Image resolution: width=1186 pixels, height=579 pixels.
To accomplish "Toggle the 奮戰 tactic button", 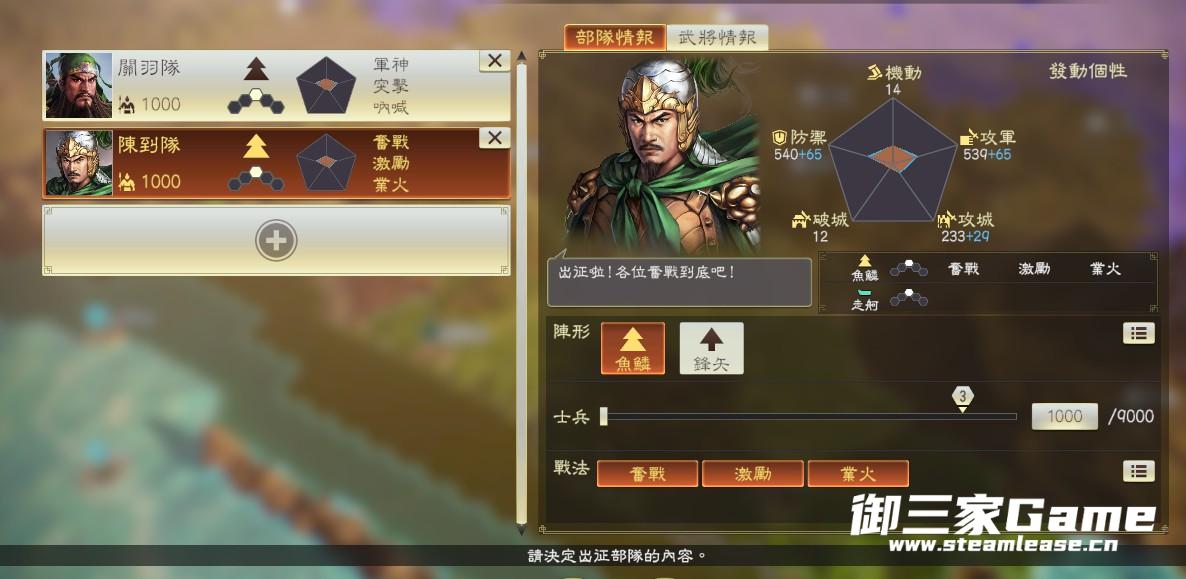I will [x=647, y=474].
